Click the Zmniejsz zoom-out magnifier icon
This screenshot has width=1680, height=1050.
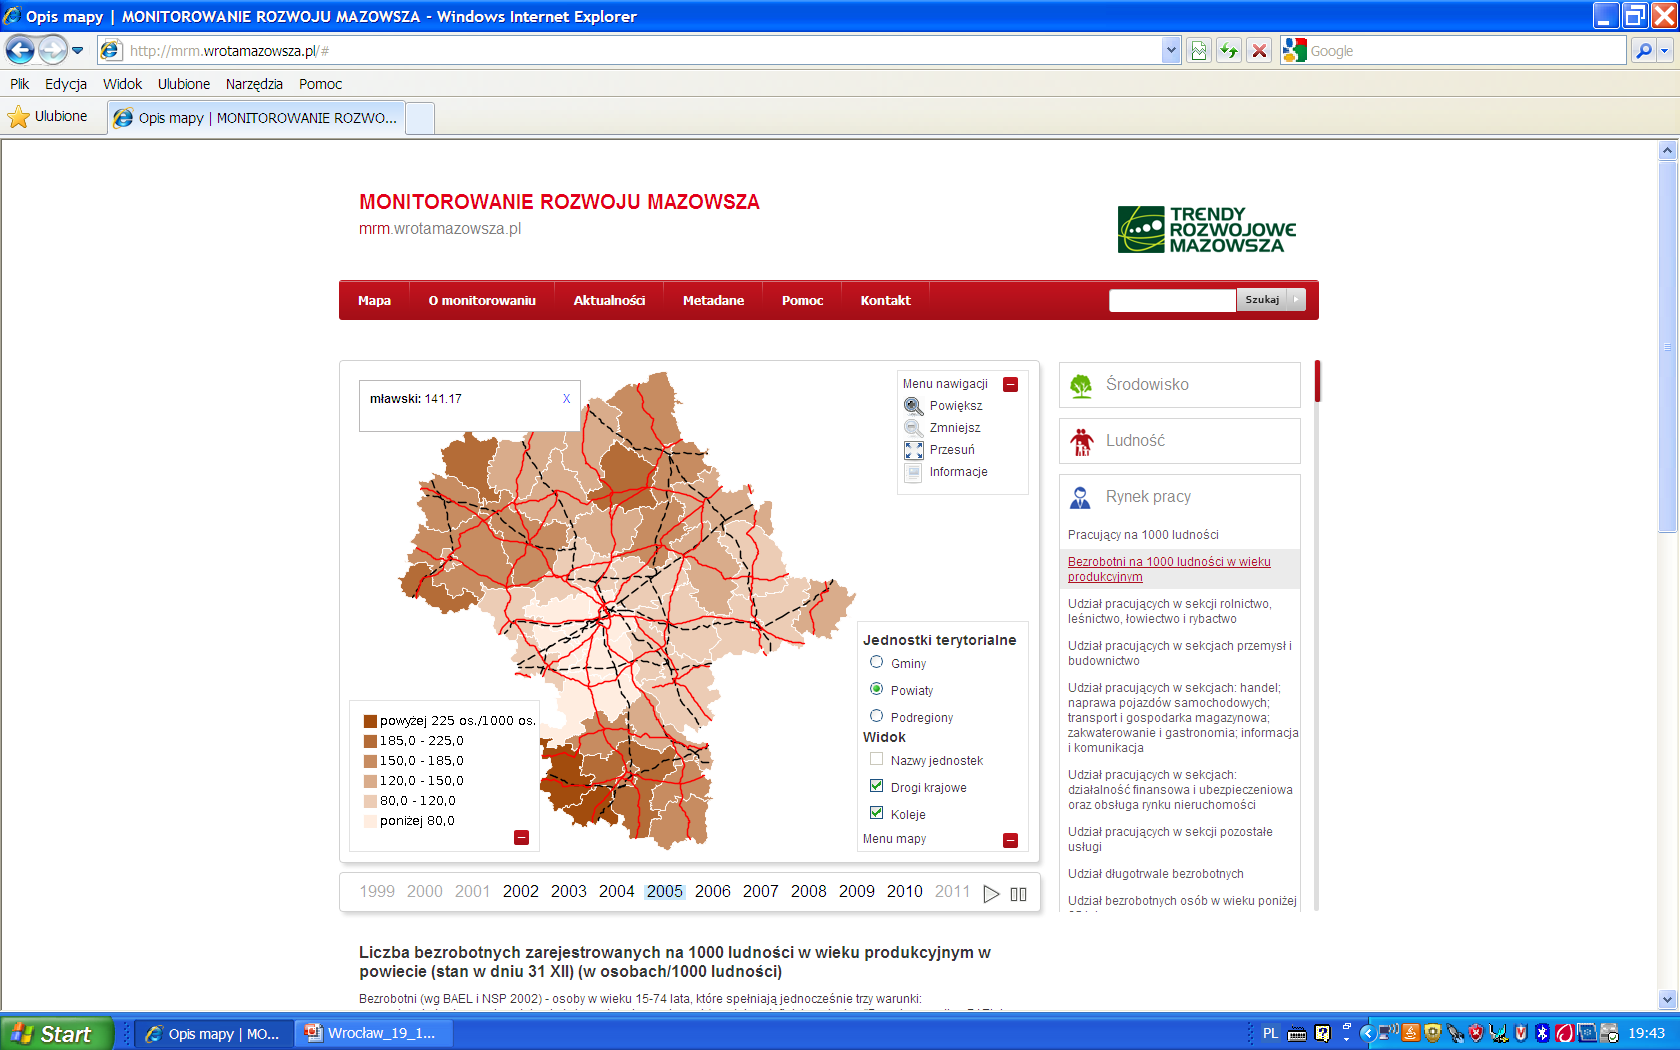point(913,428)
